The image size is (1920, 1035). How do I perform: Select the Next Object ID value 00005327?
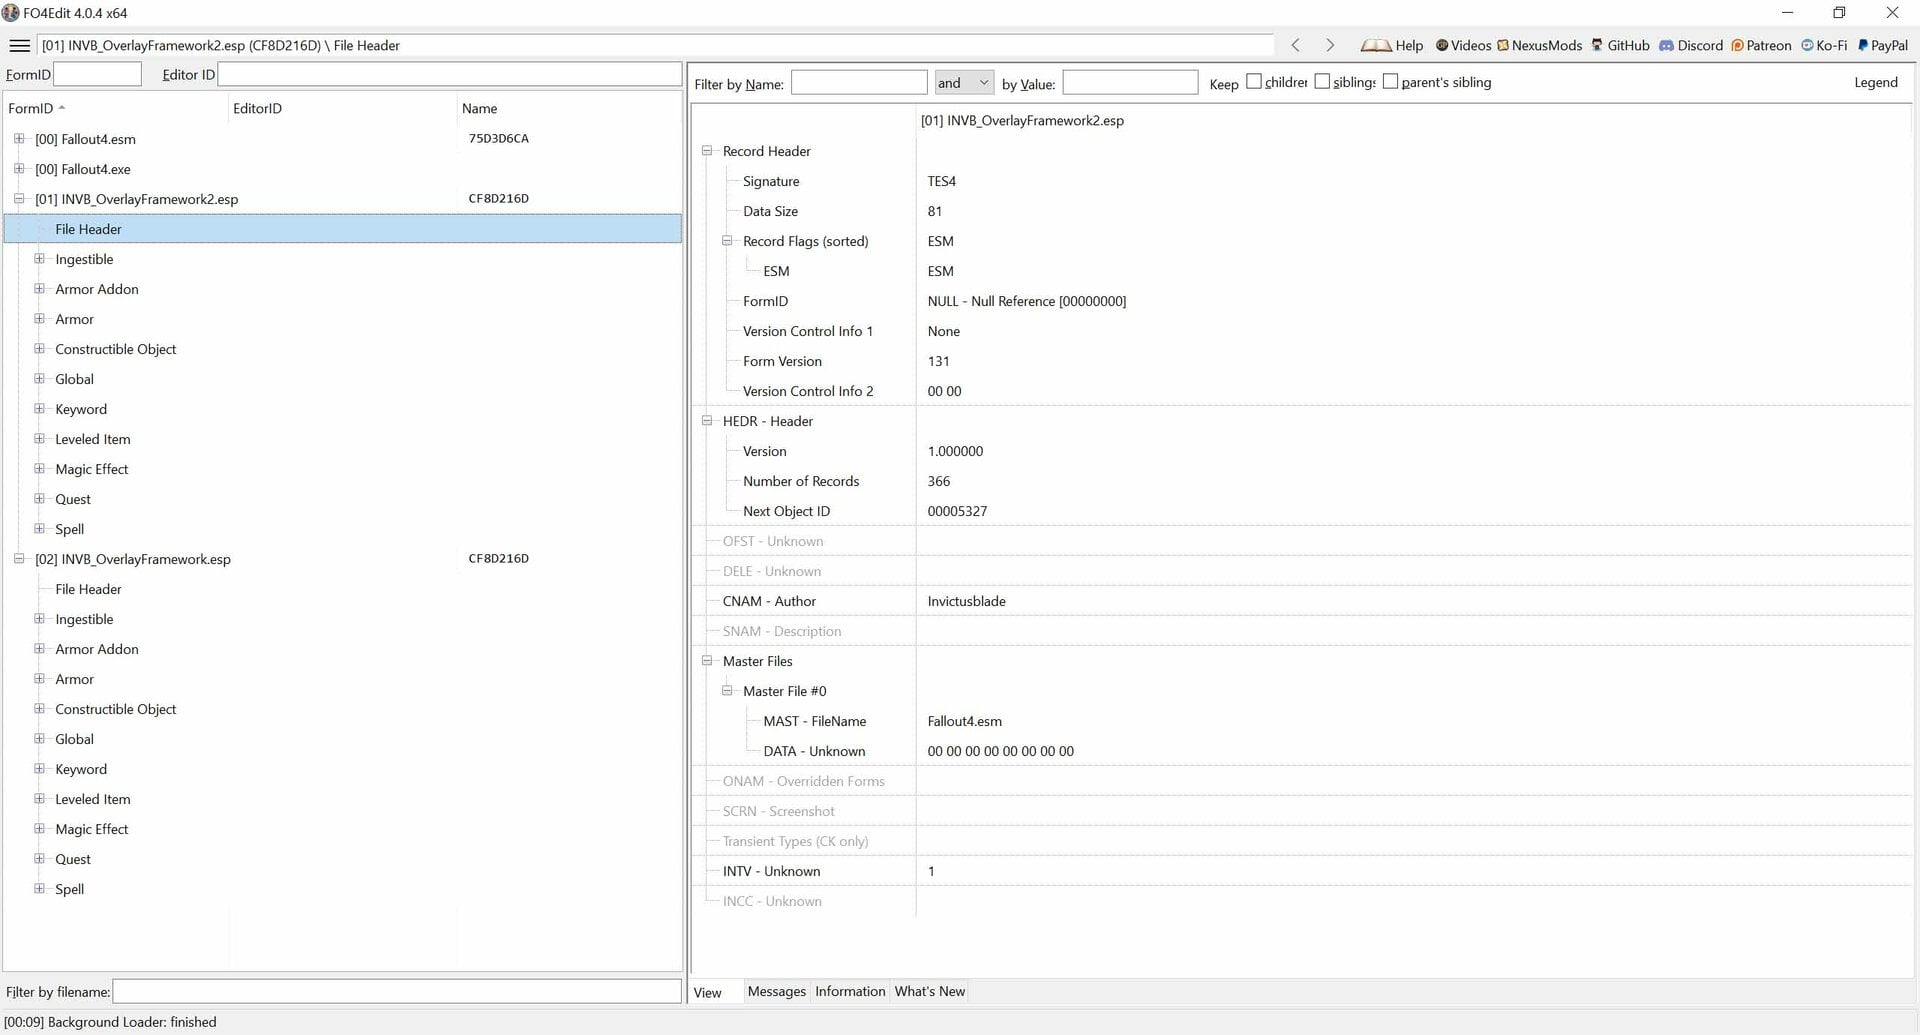[957, 511]
